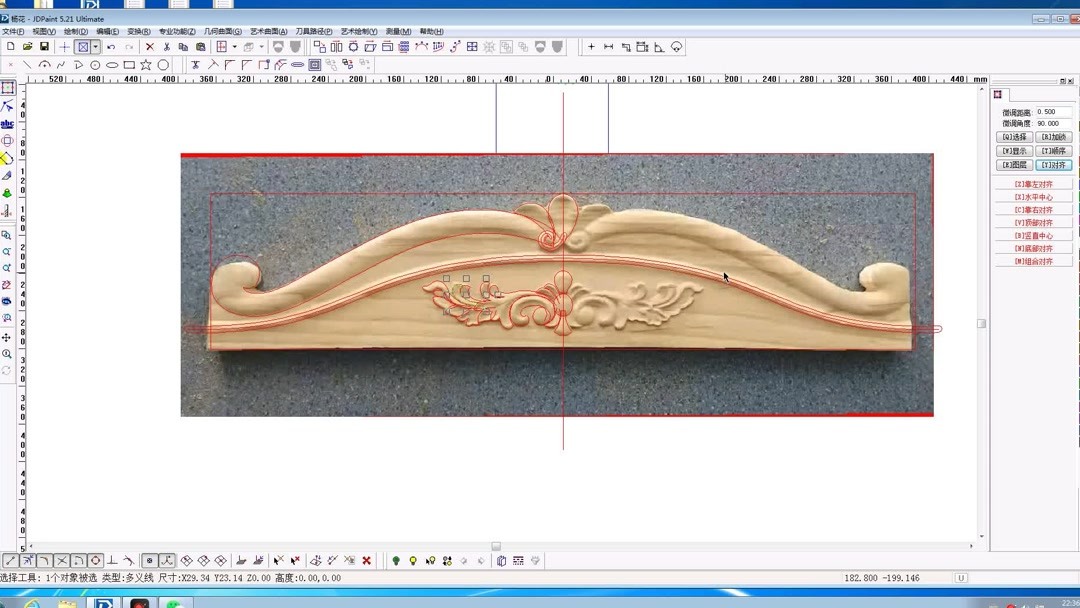
Task: Select the rectangle drawing tool
Action: [x=128, y=64]
